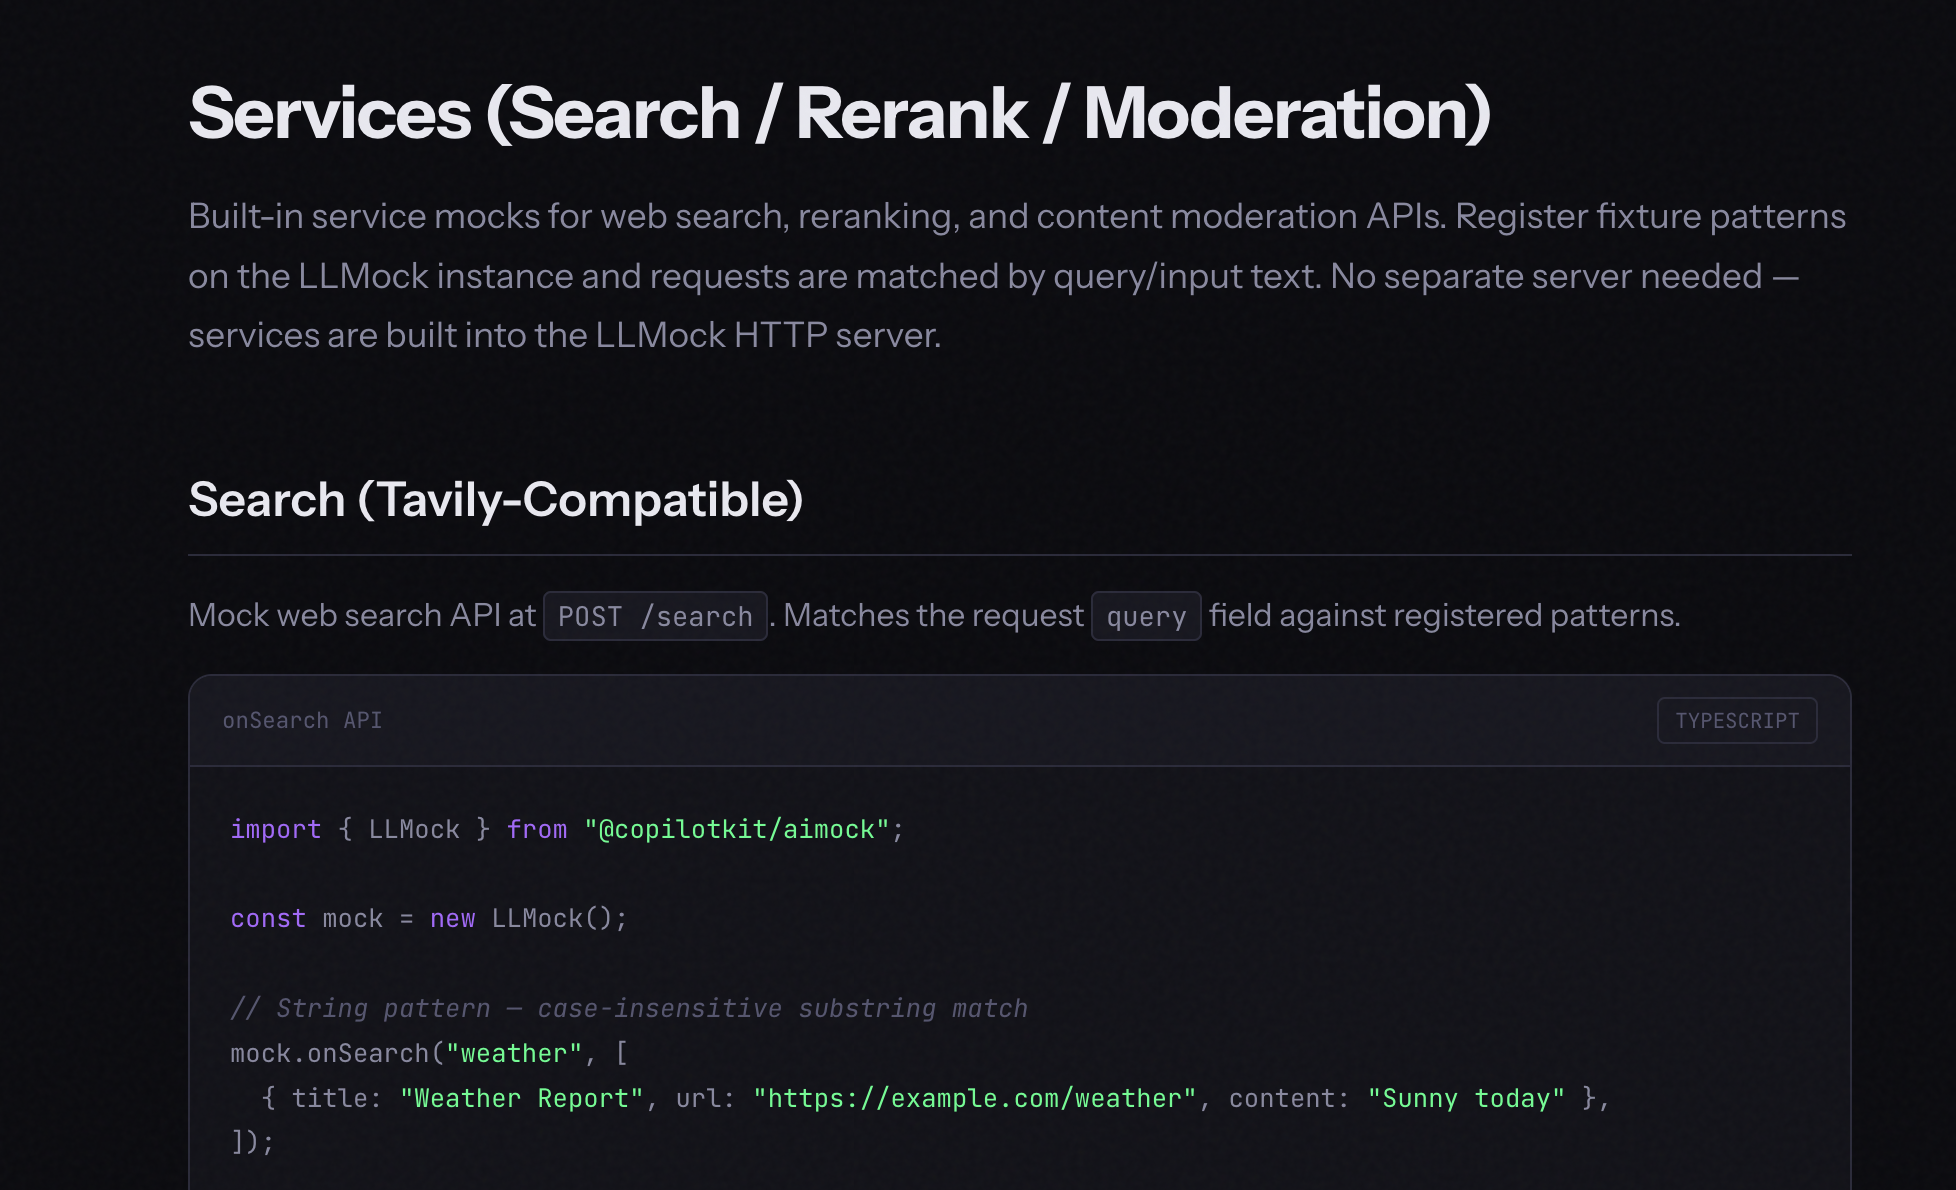Click the 'query' inline code chip
The height and width of the screenshot is (1190, 1956).
(1146, 617)
